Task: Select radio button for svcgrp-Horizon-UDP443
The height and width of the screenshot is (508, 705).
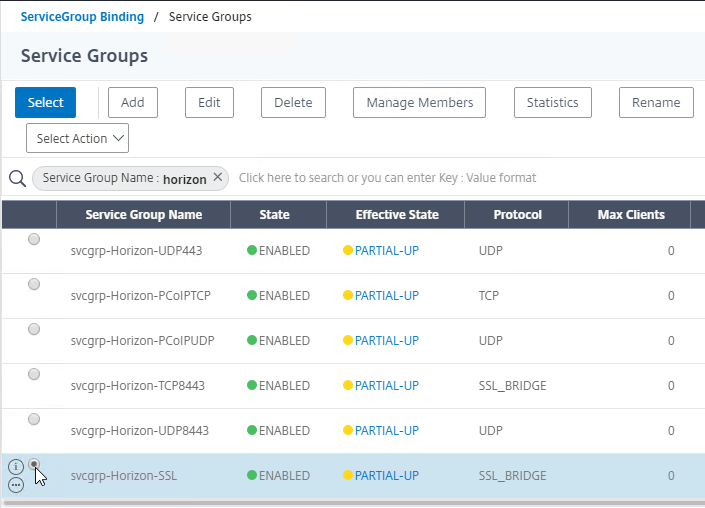Action: tap(34, 239)
